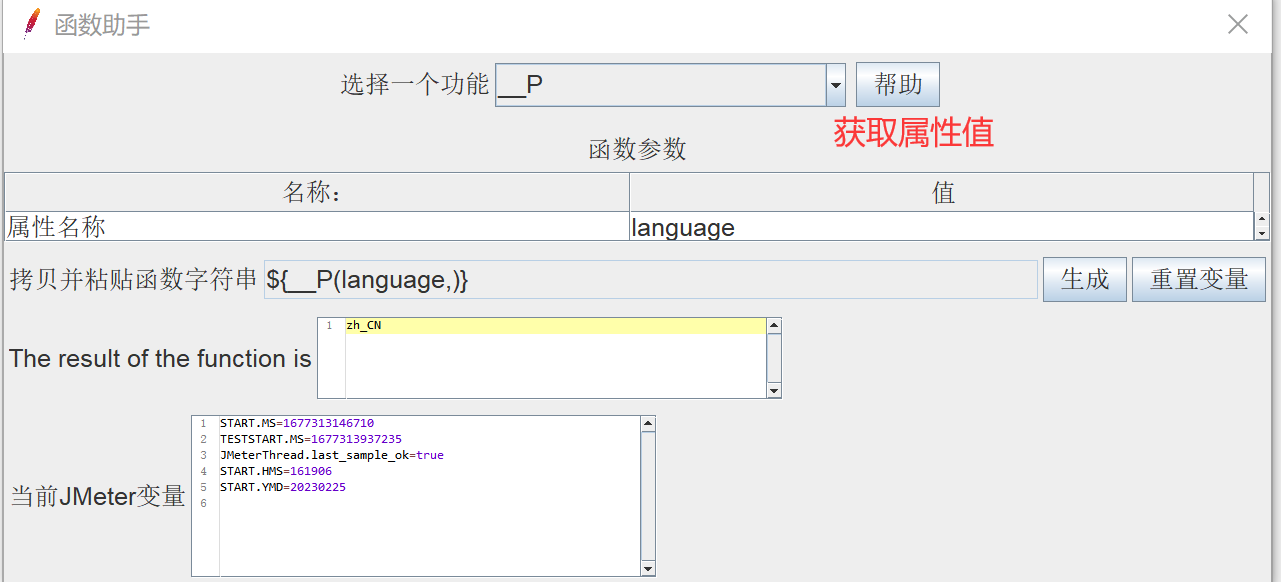The image size is (1281, 582).
Task: Open the function selection dropdown arrow
Action: tap(836, 85)
